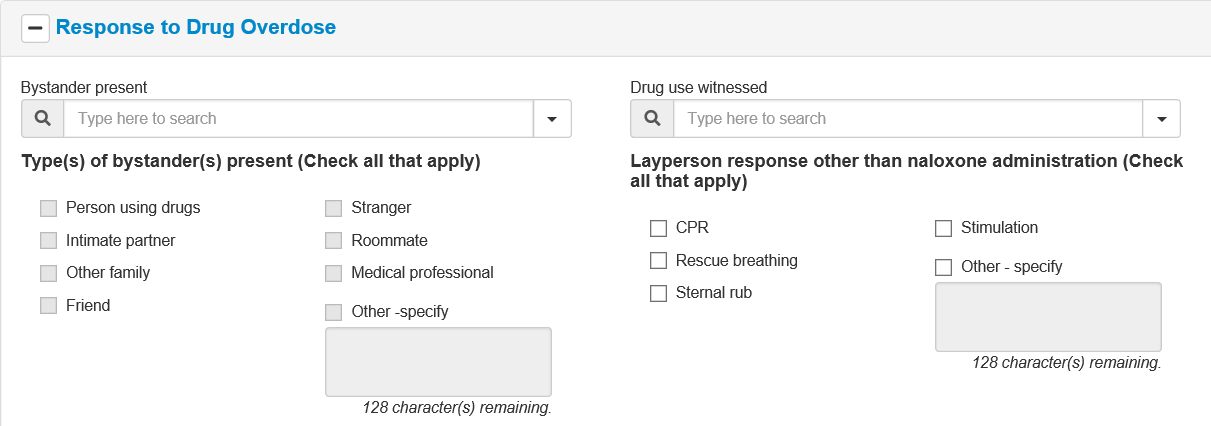Check the CPR response checkbox

[x=658, y=228]
